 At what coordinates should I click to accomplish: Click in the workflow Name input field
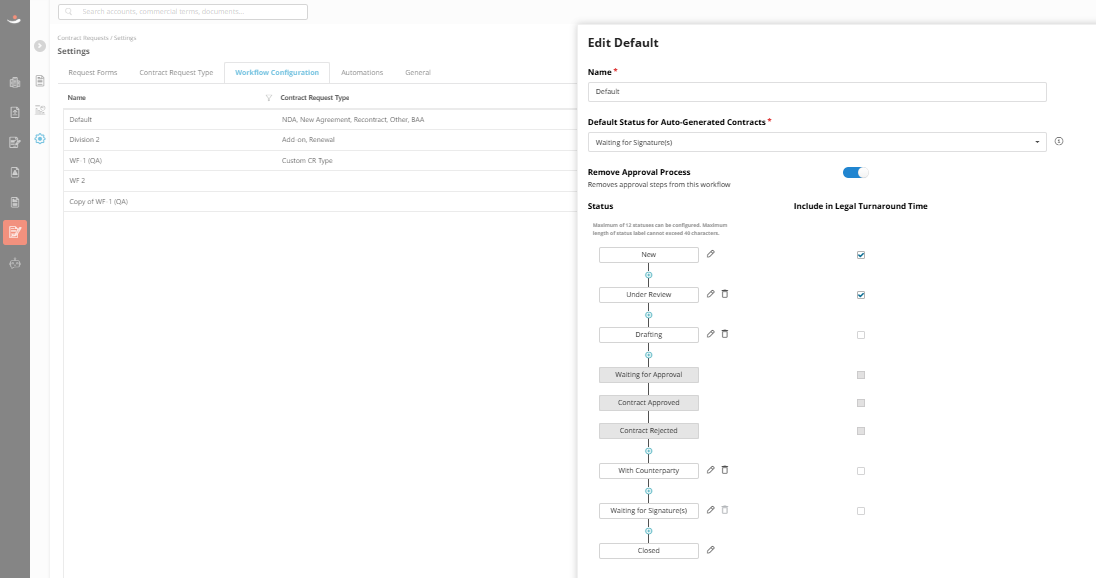click(x=816, y=92)
